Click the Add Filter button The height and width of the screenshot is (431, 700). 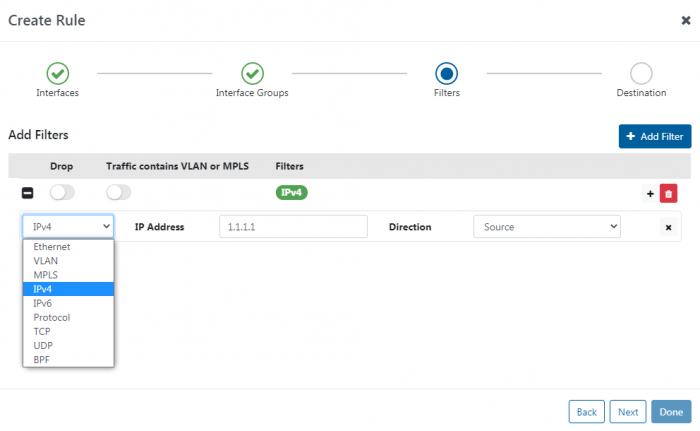pyautogui.click(x=655, y=136)
